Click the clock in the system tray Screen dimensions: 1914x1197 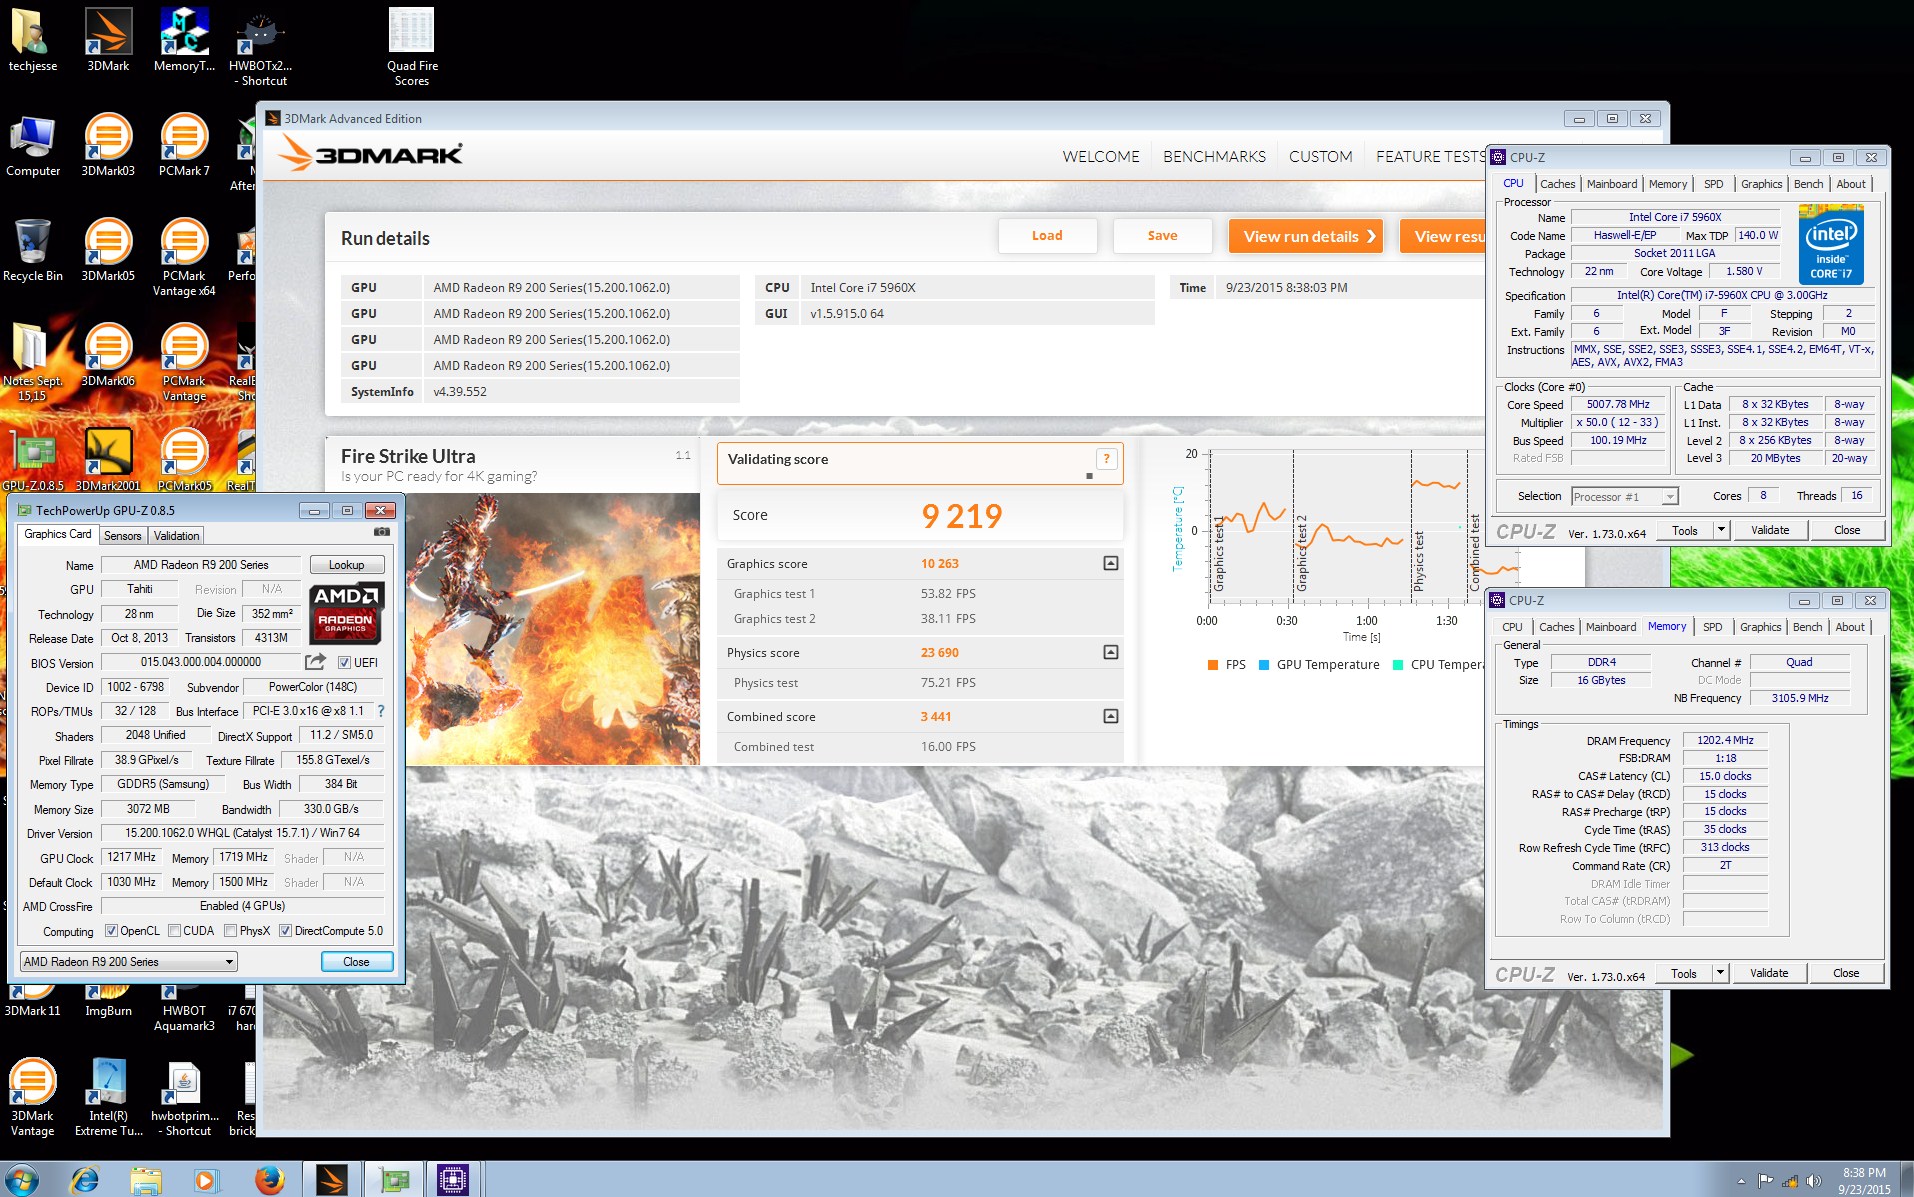(x=1864, y=1181)
